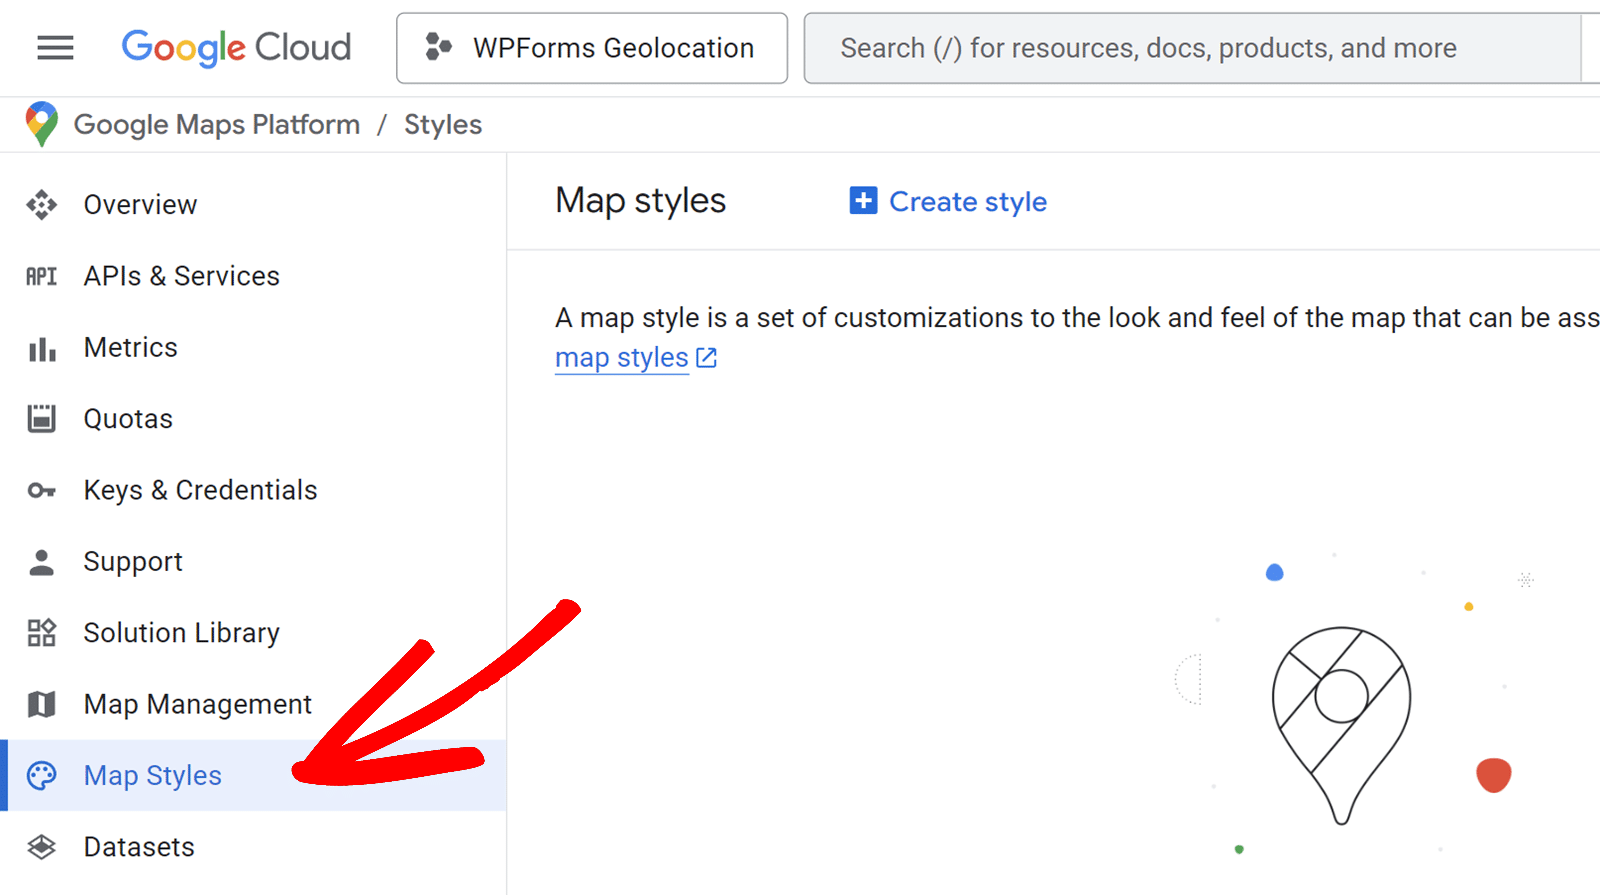This screenshot has height=895, width=1600.
Task: Open the Quotas section
Action: point(253,419)
